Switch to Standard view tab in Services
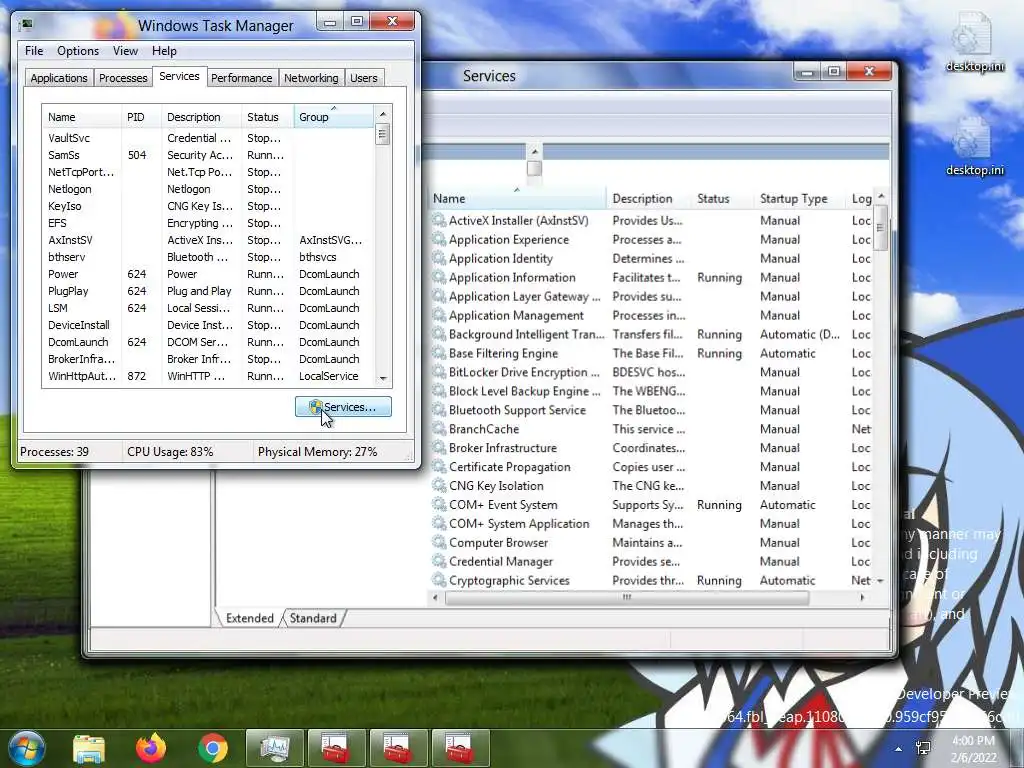1024x768 pixels. [x=313, y=618]
